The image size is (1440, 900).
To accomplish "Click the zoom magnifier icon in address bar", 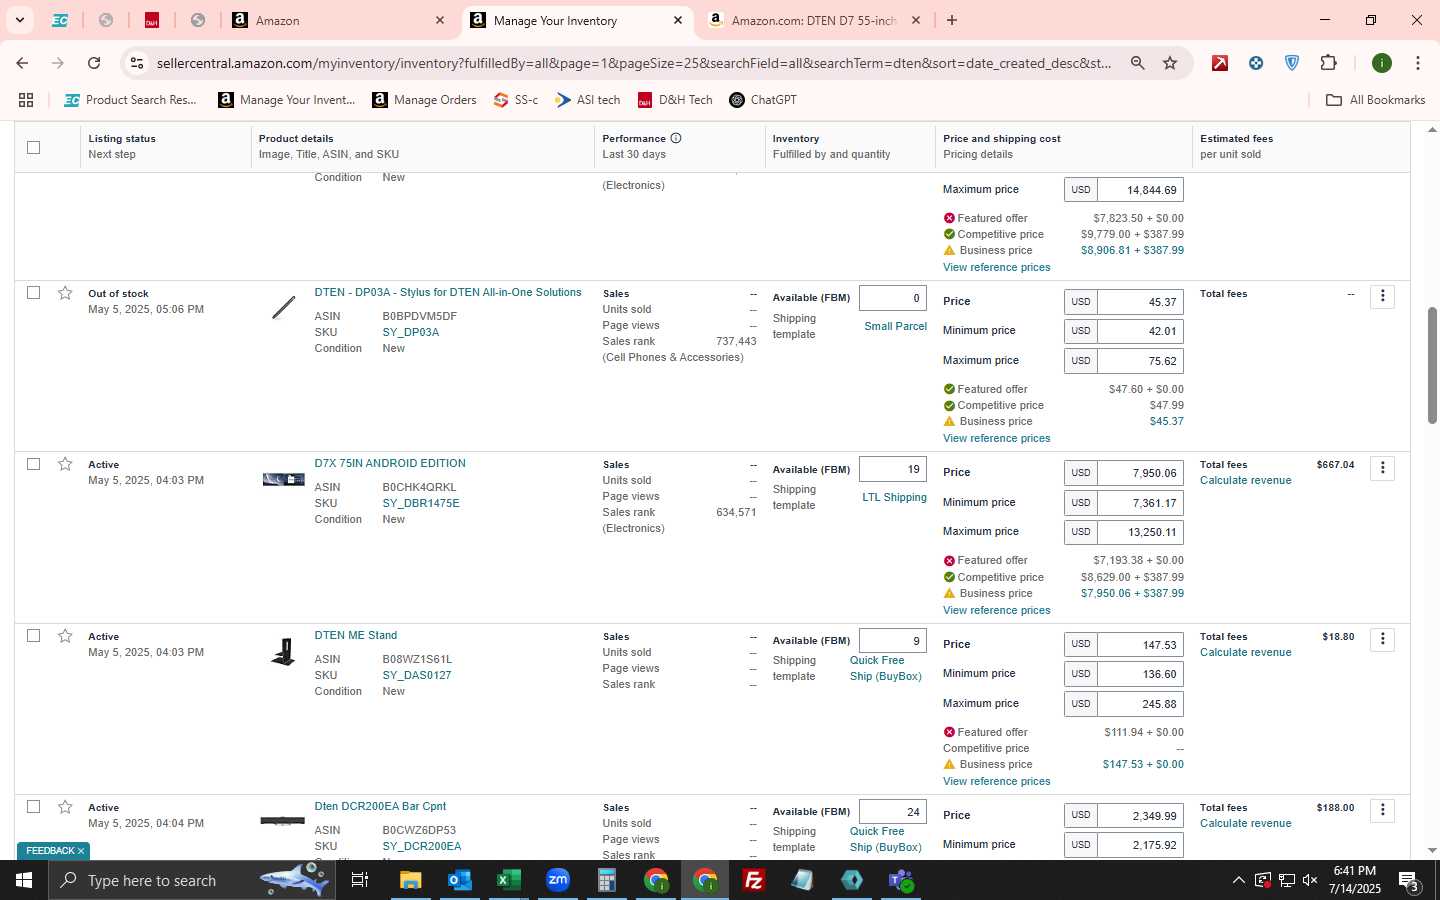I will [1137, 63].
